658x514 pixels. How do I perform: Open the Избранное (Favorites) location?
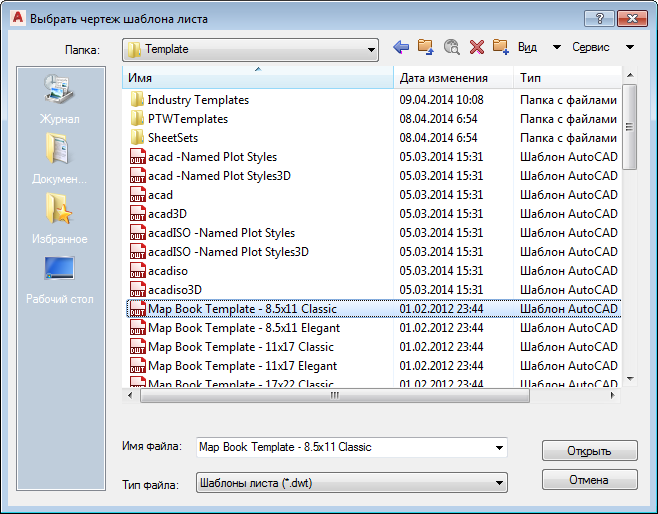tap(60, 219)
